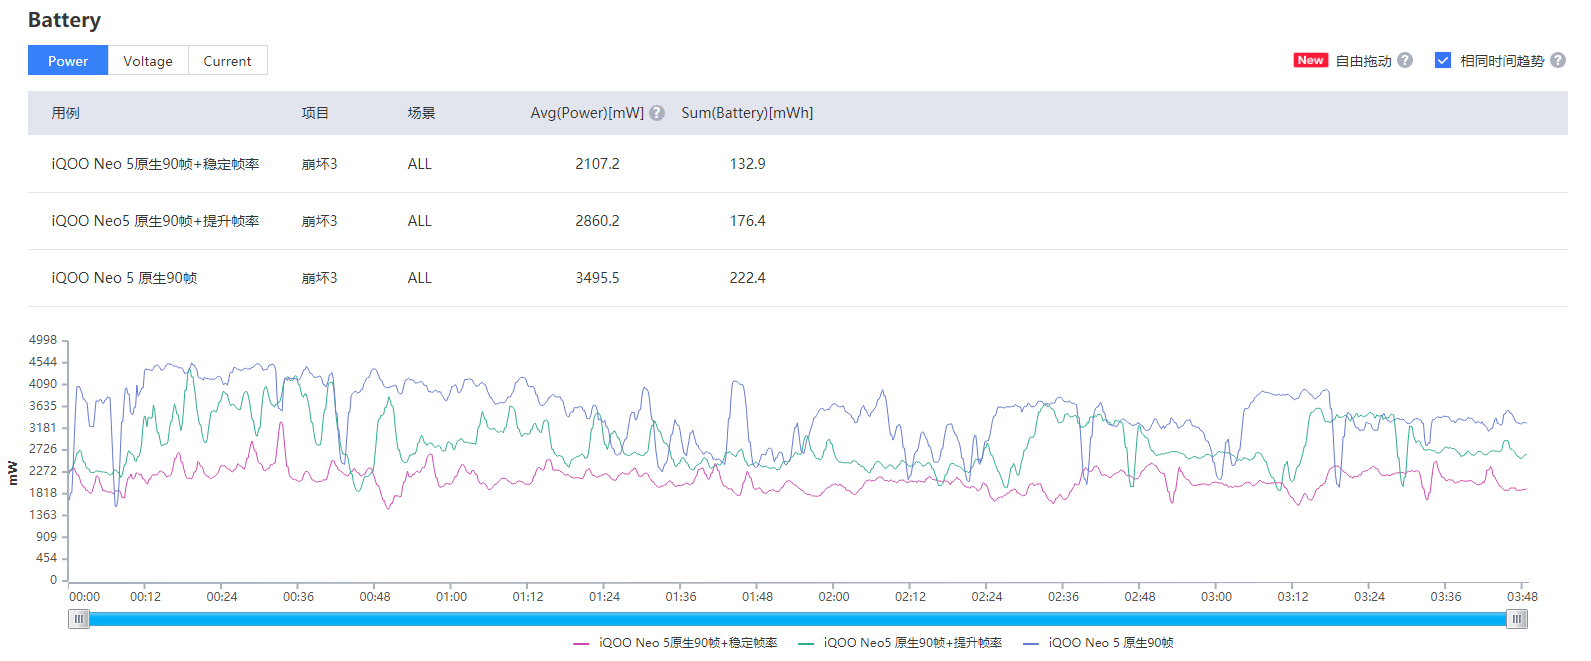Select row iQOO Neo5 原生90帧+提升帧率
The image size is (1591, 661).
click(x=798, y=221)
